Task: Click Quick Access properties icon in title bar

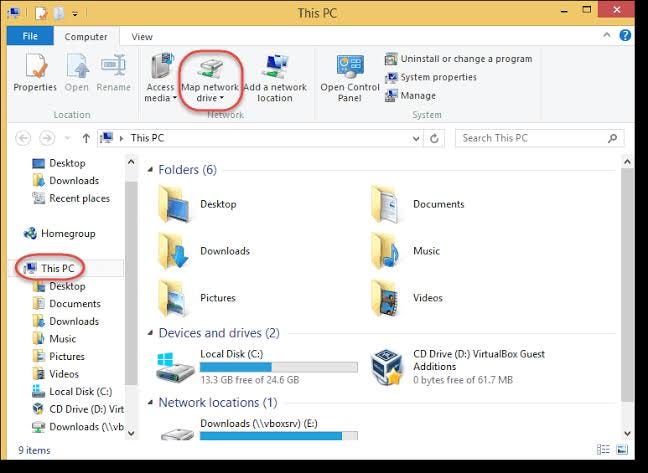Action: tap(41, 13)
